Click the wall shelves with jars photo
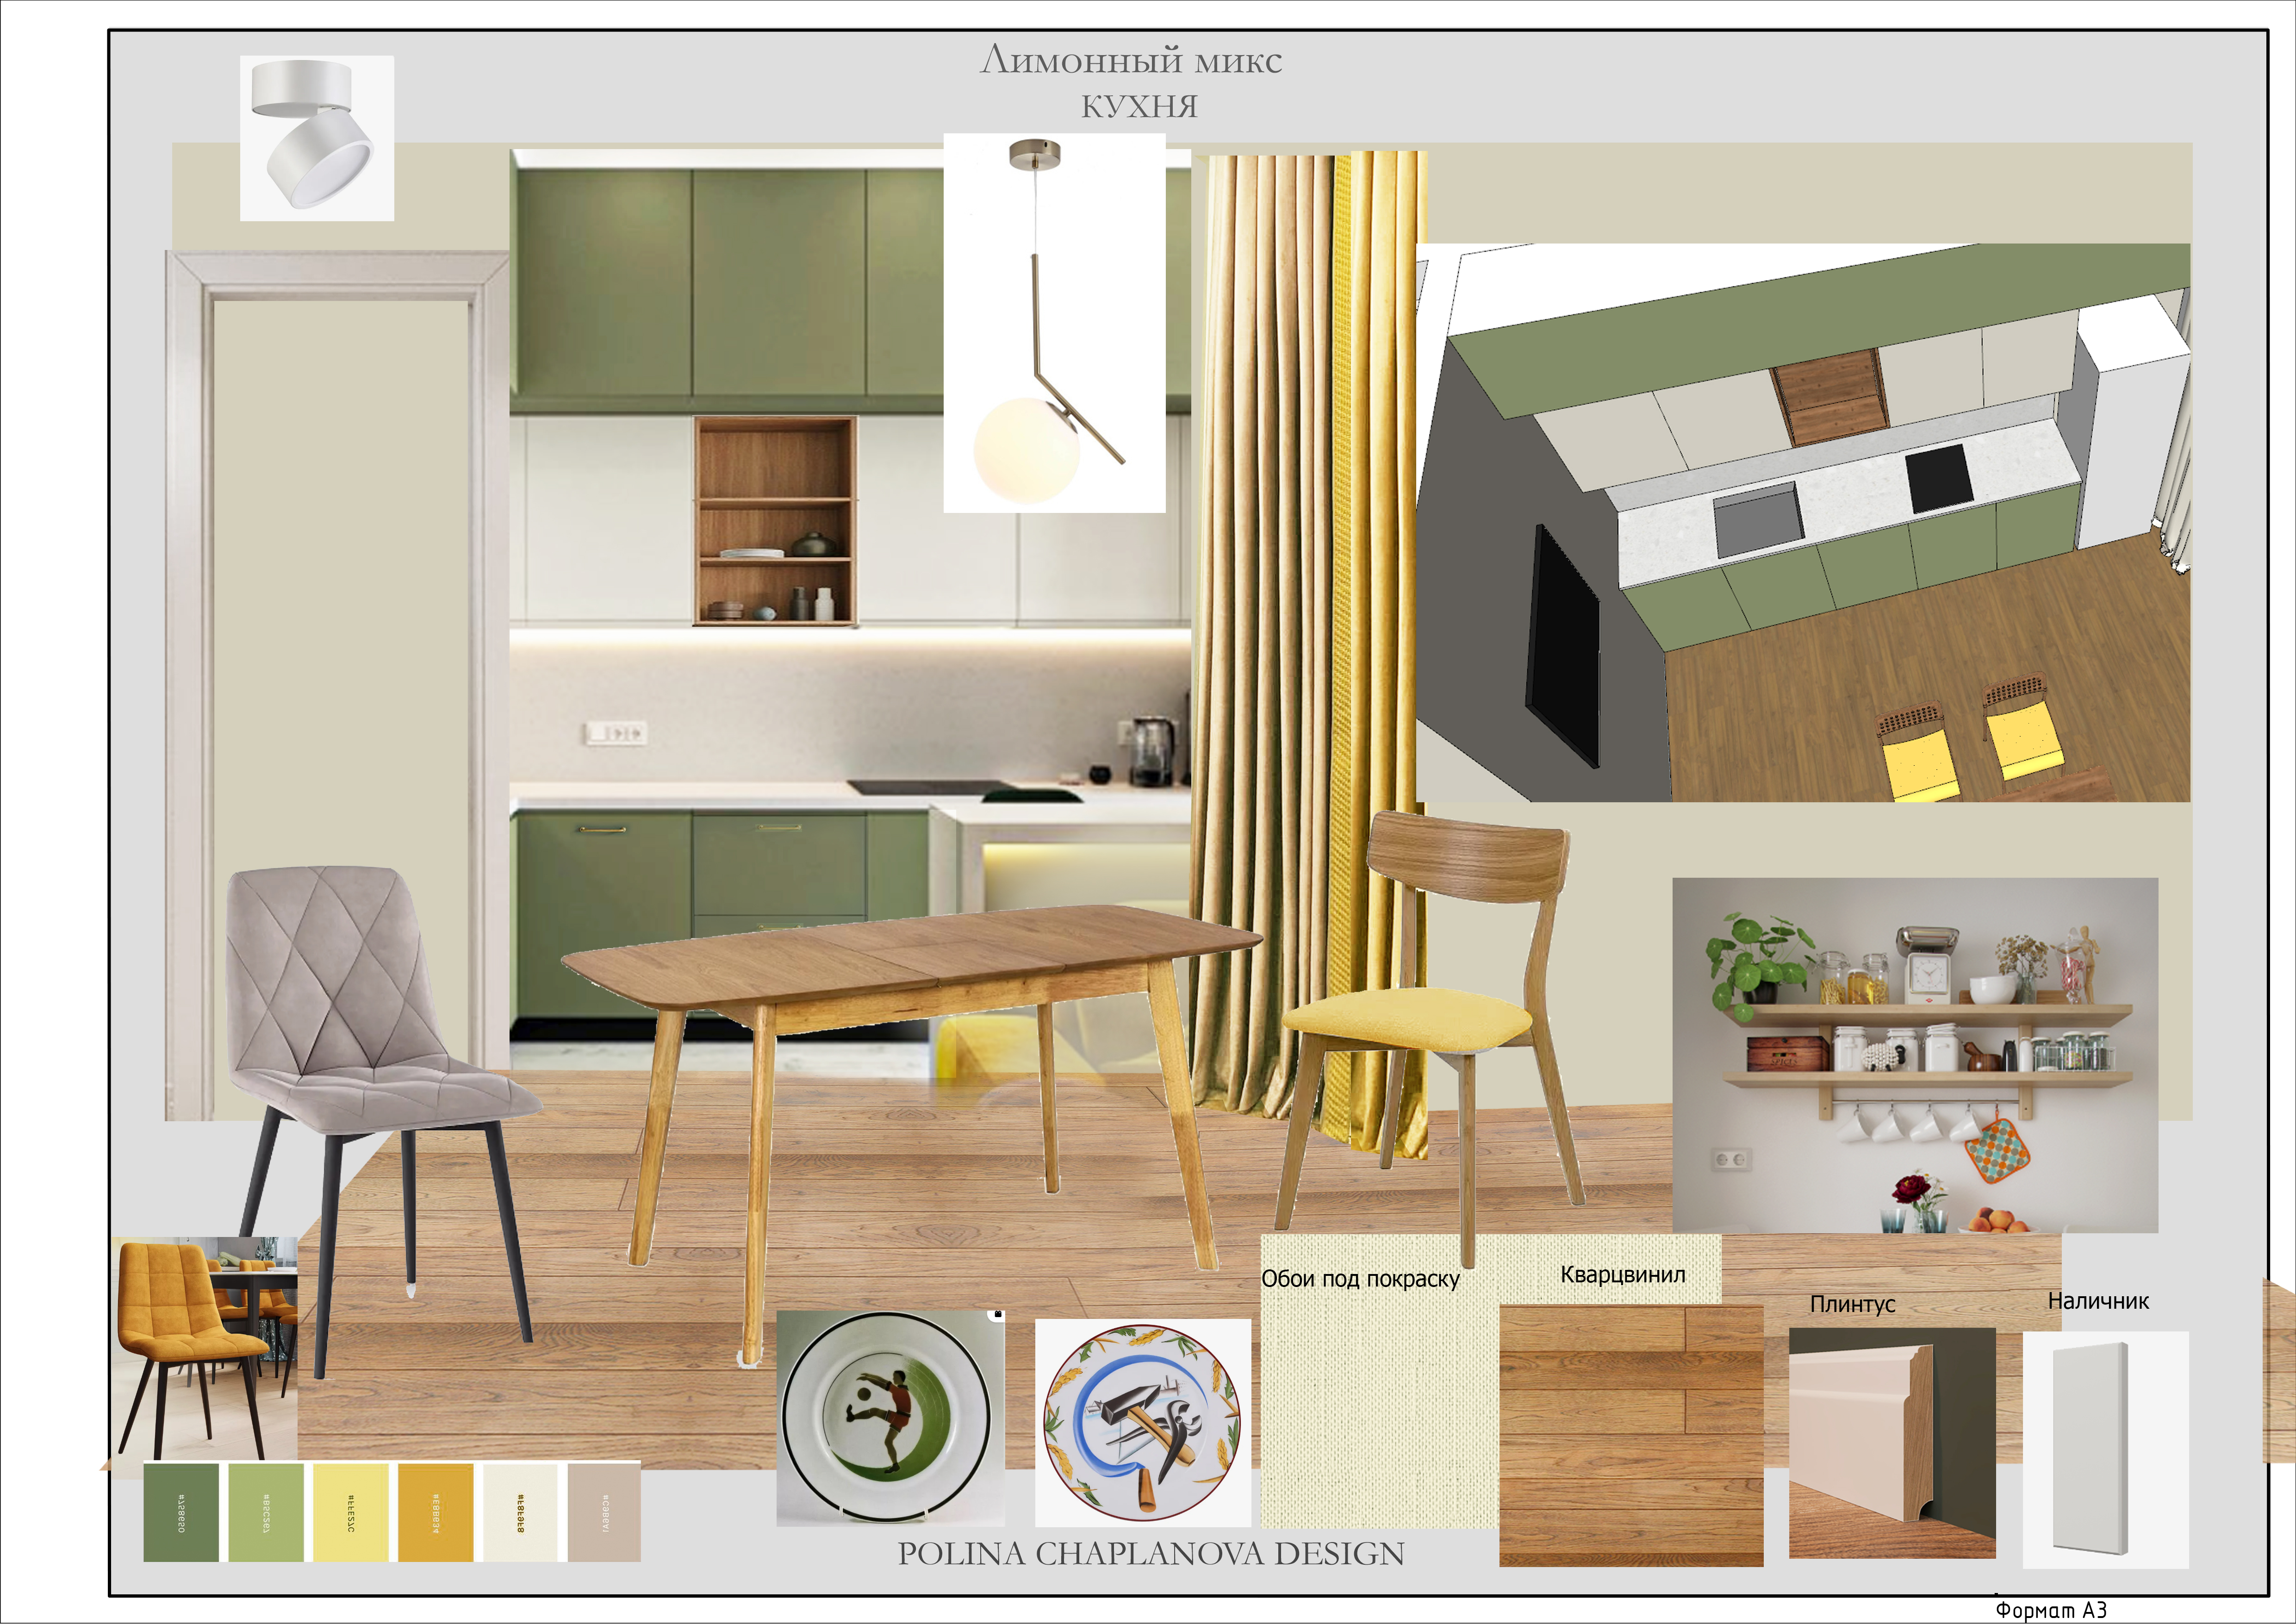Image resolution: width=2296 pixels, height=1624 pixels. point(1915,1055)
